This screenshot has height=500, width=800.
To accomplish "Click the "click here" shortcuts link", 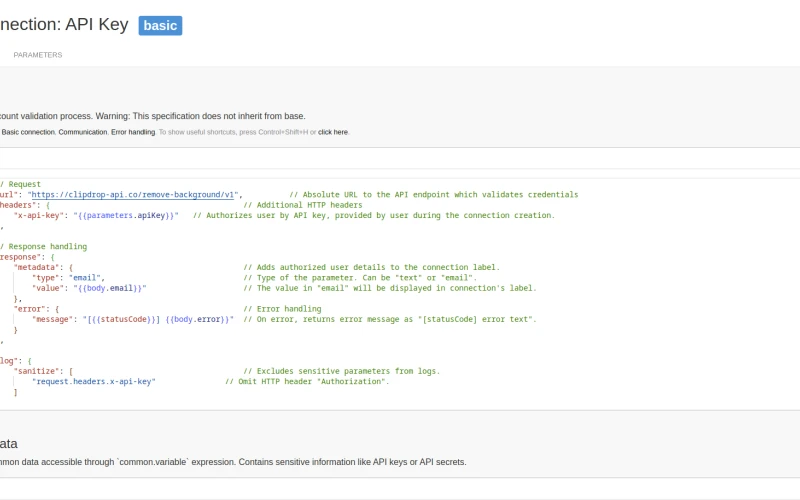I will (x=333, y=132).
